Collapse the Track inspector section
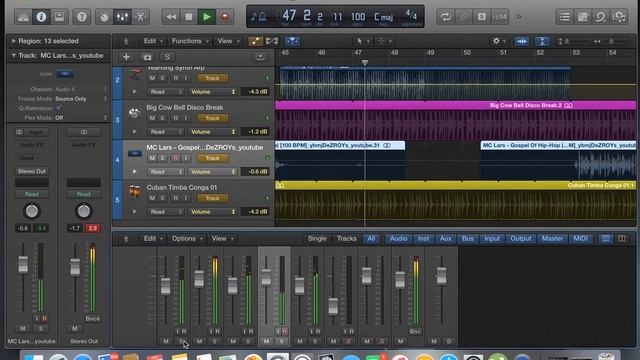Viewport: 640px width, 360px height. [13, 56]
